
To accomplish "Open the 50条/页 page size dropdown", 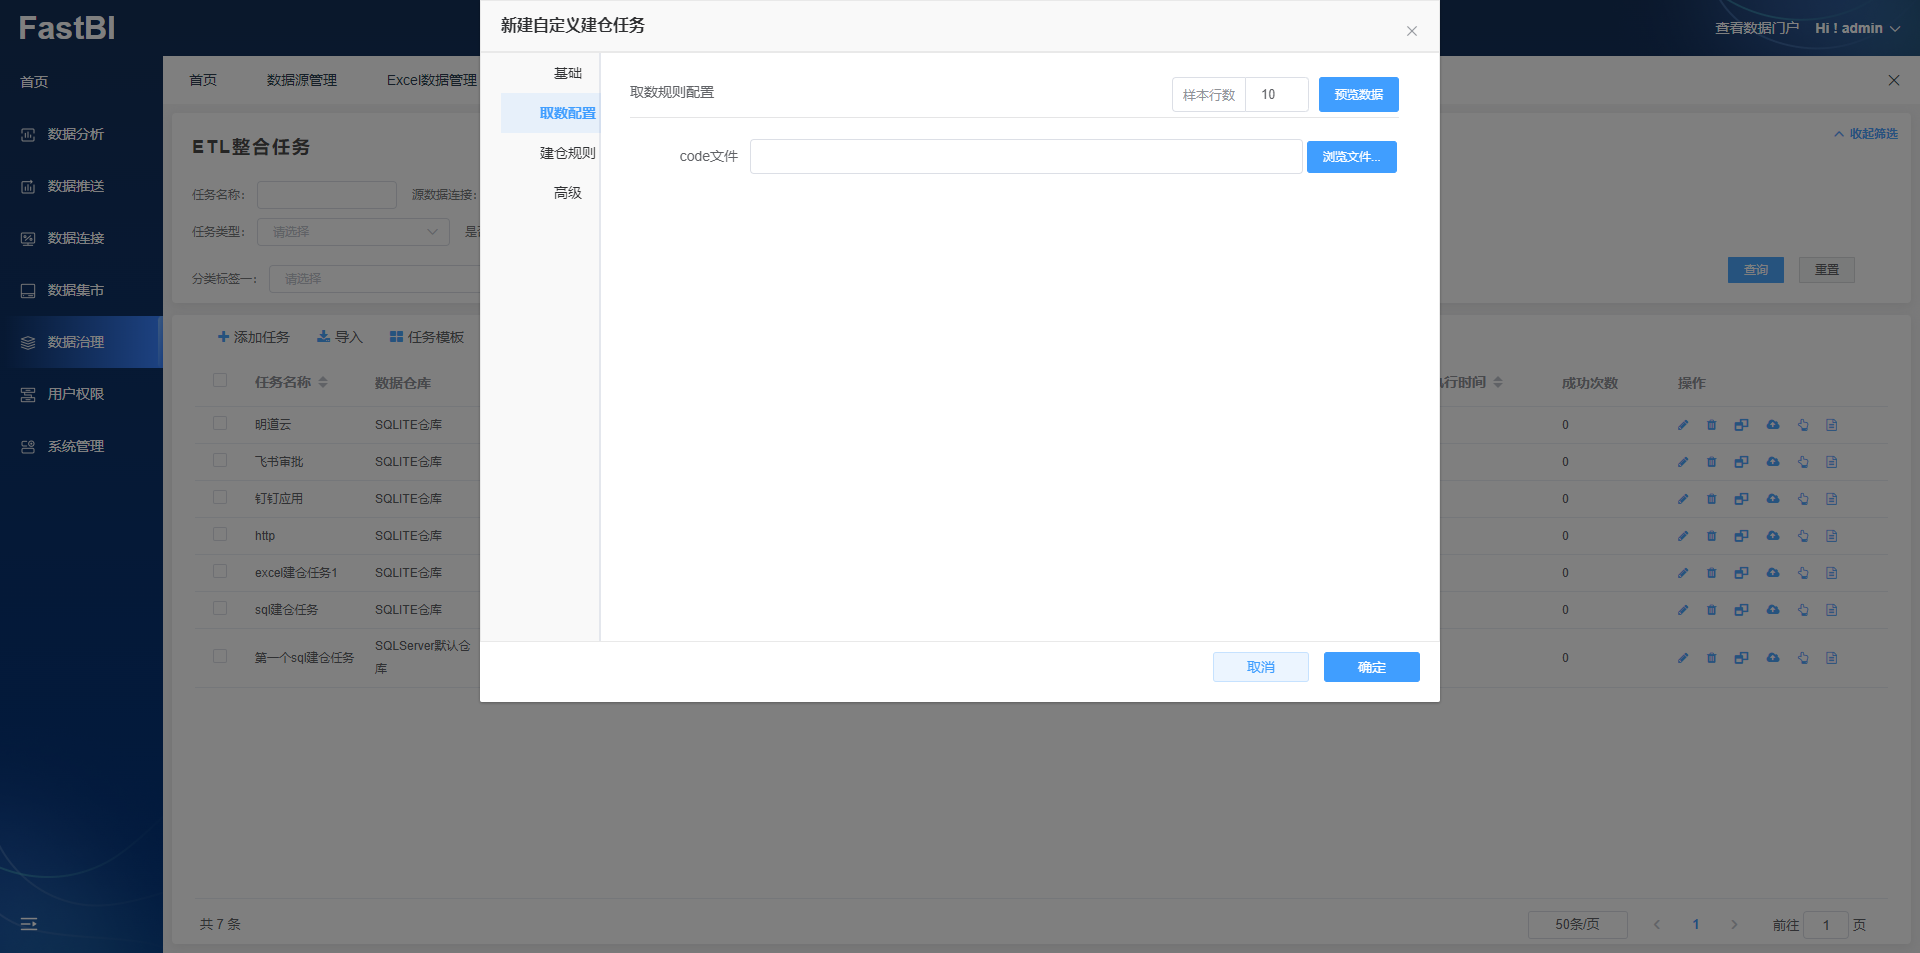I will point(1577,925).
